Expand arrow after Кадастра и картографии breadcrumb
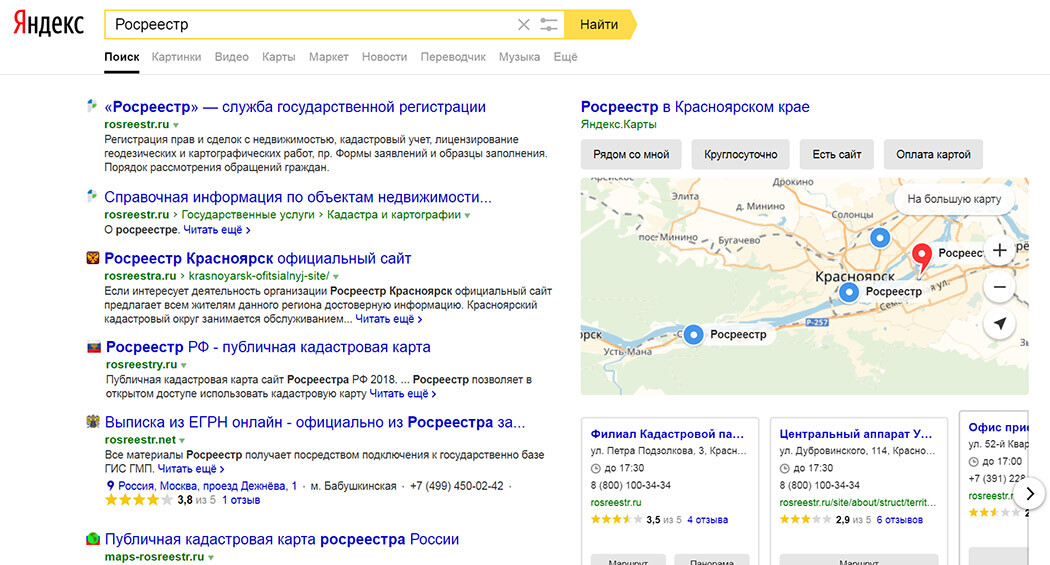The height and width of the screenshot is (565, 1050). pyautogui.click(x=467, y=216)
